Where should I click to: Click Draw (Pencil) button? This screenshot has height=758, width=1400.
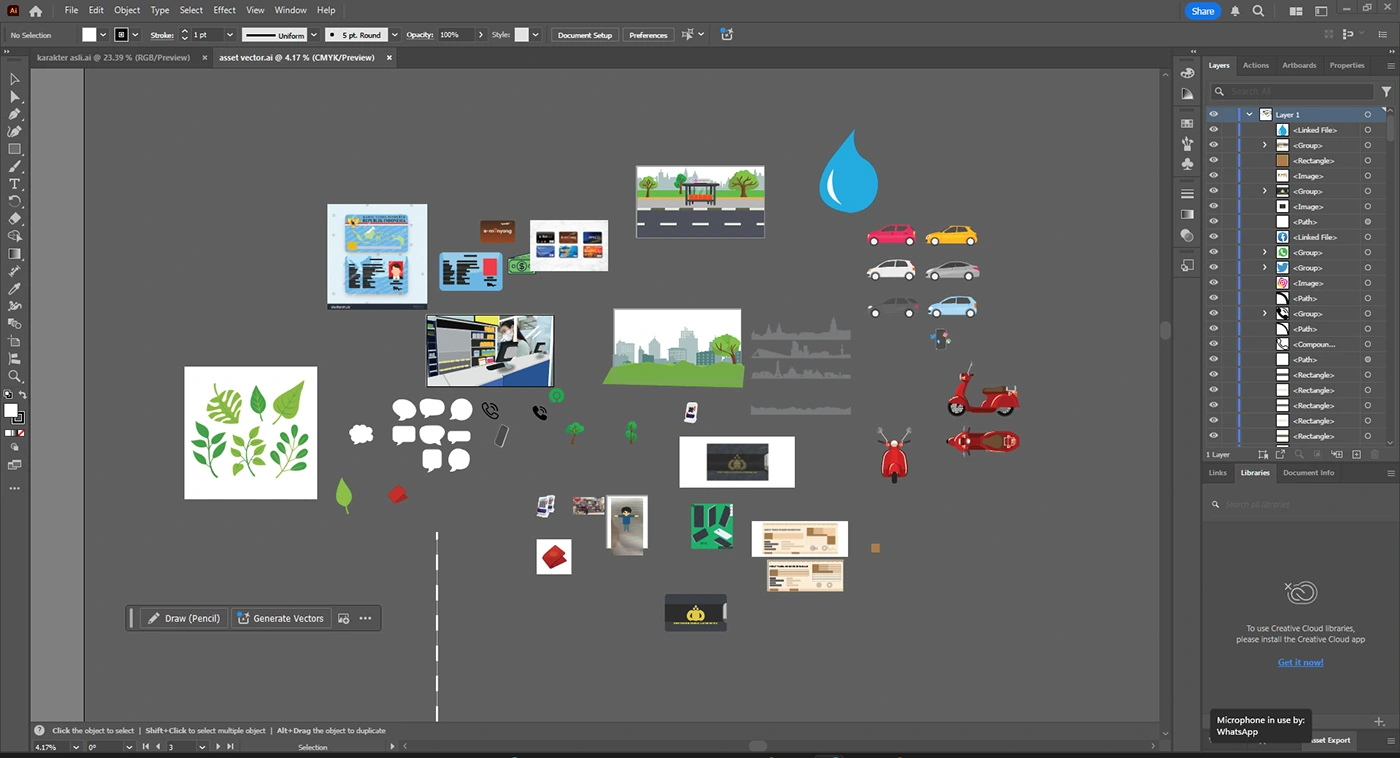183,618
